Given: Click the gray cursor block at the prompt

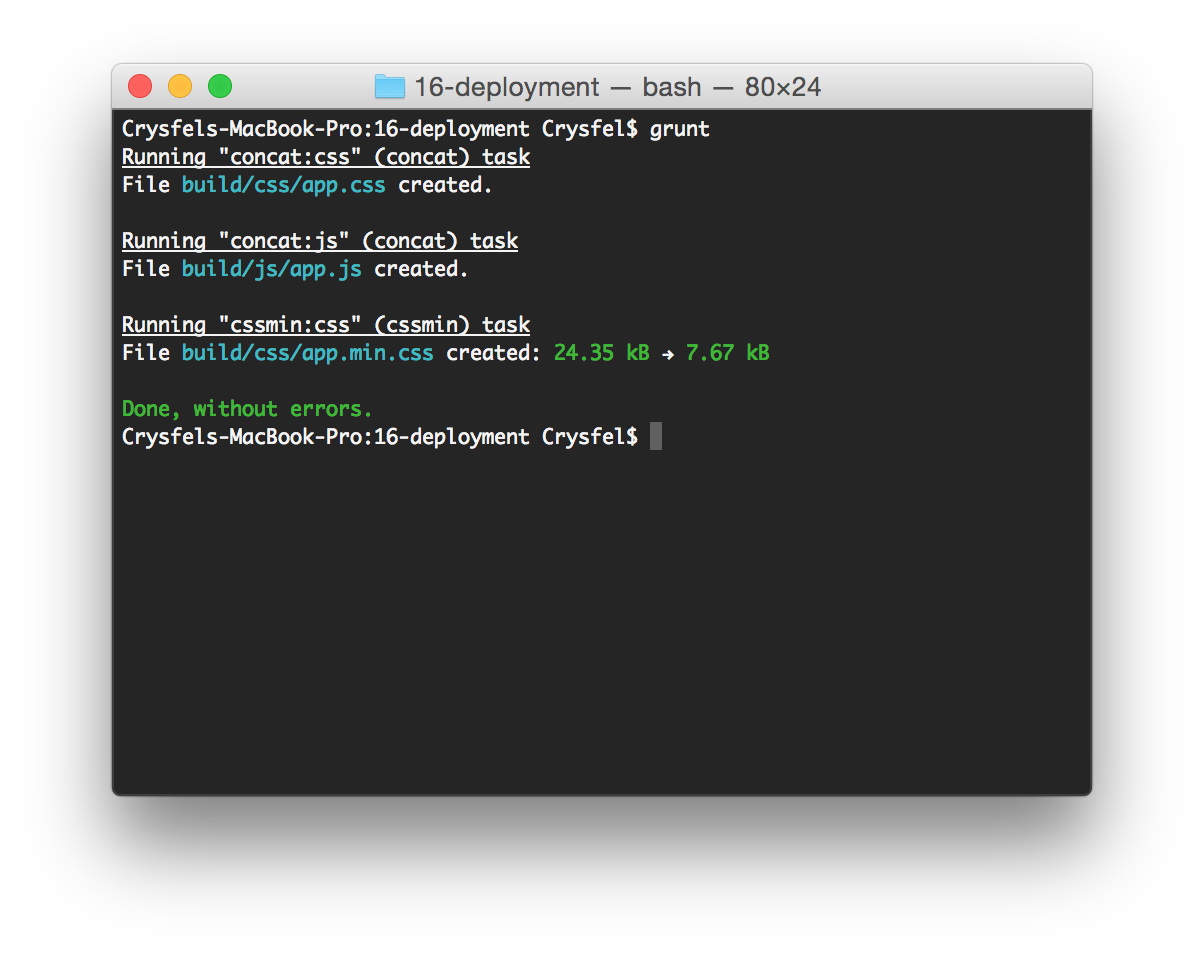Looking at the screenshot, I should click(656, 436).
